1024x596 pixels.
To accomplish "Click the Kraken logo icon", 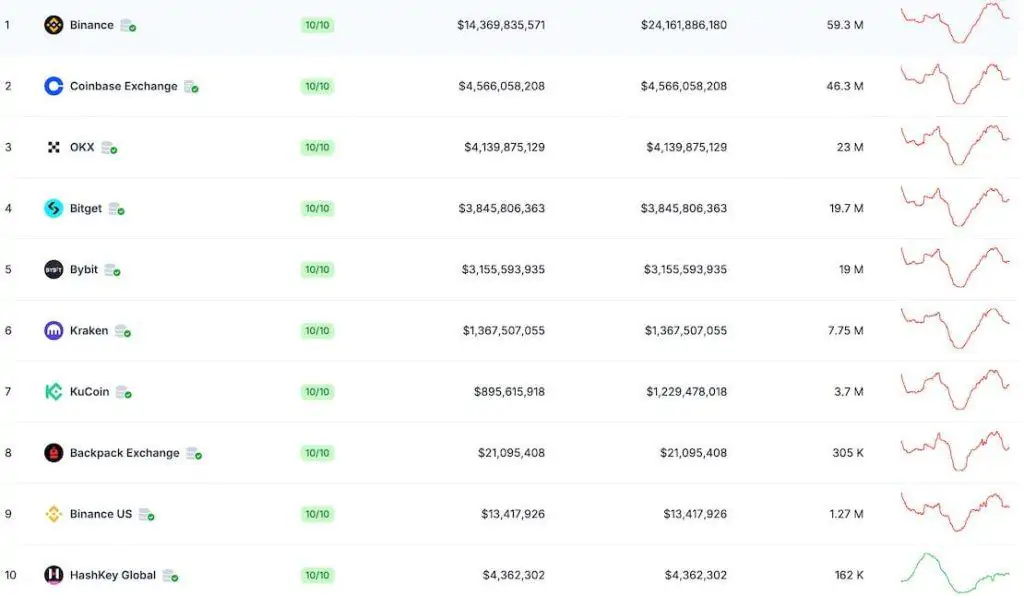I will click(54, 330).
